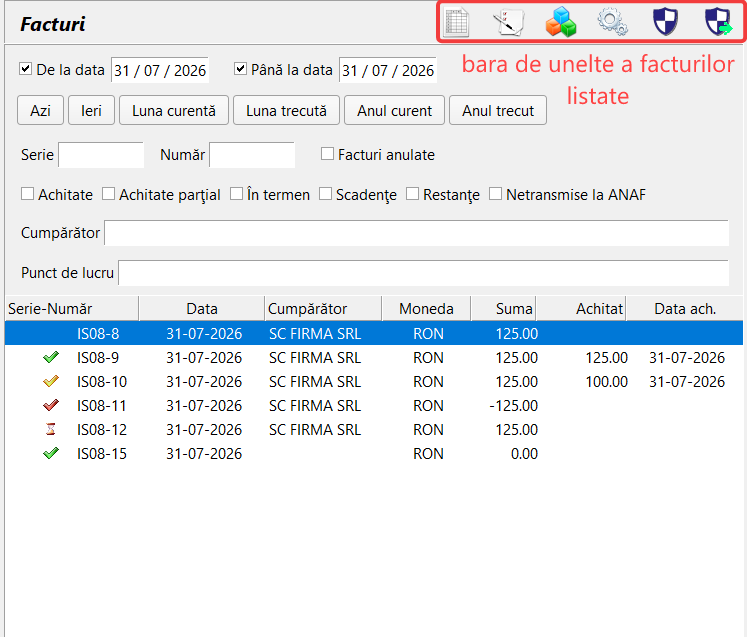Open the spreadsheet list report icon
Screen dimensions: 747x637
(x=456, y=22)
